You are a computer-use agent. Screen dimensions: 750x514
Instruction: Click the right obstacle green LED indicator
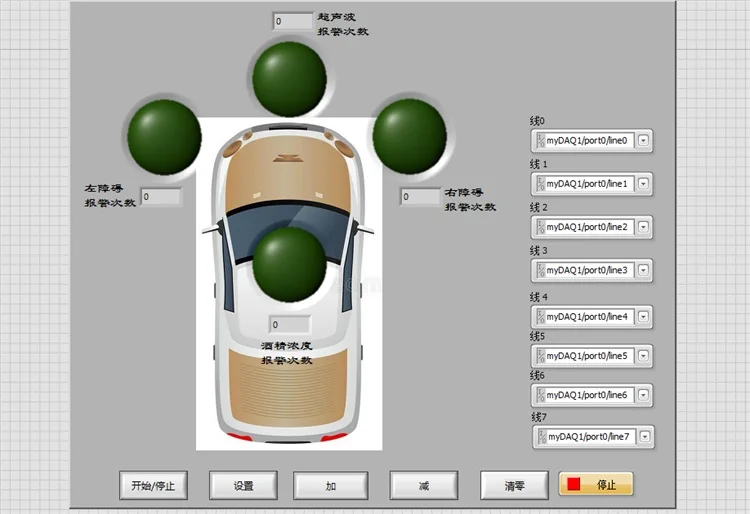(409, 136)
